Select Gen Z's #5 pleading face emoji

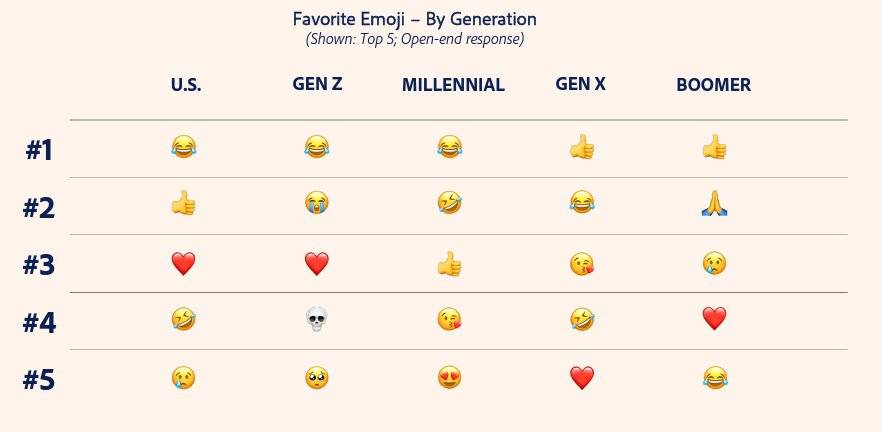click(x=317, y=378)
